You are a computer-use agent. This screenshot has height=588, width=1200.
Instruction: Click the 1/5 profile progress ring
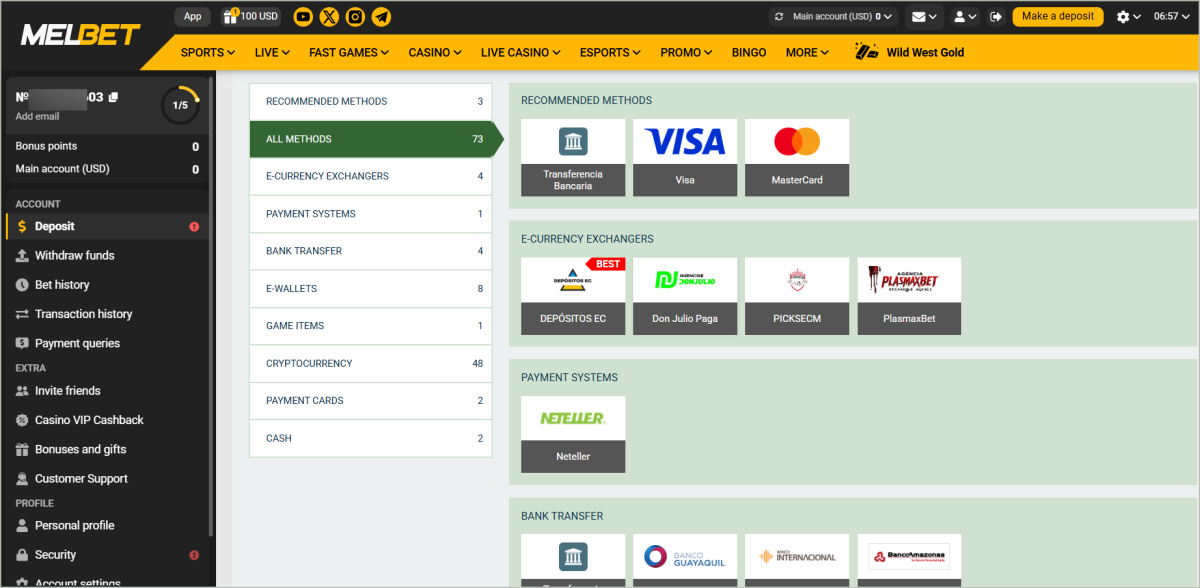point(180,105)
